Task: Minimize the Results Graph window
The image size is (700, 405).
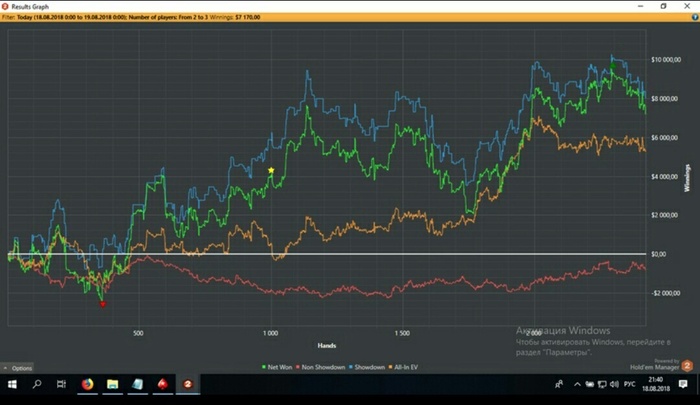Action: pos(640,6)
